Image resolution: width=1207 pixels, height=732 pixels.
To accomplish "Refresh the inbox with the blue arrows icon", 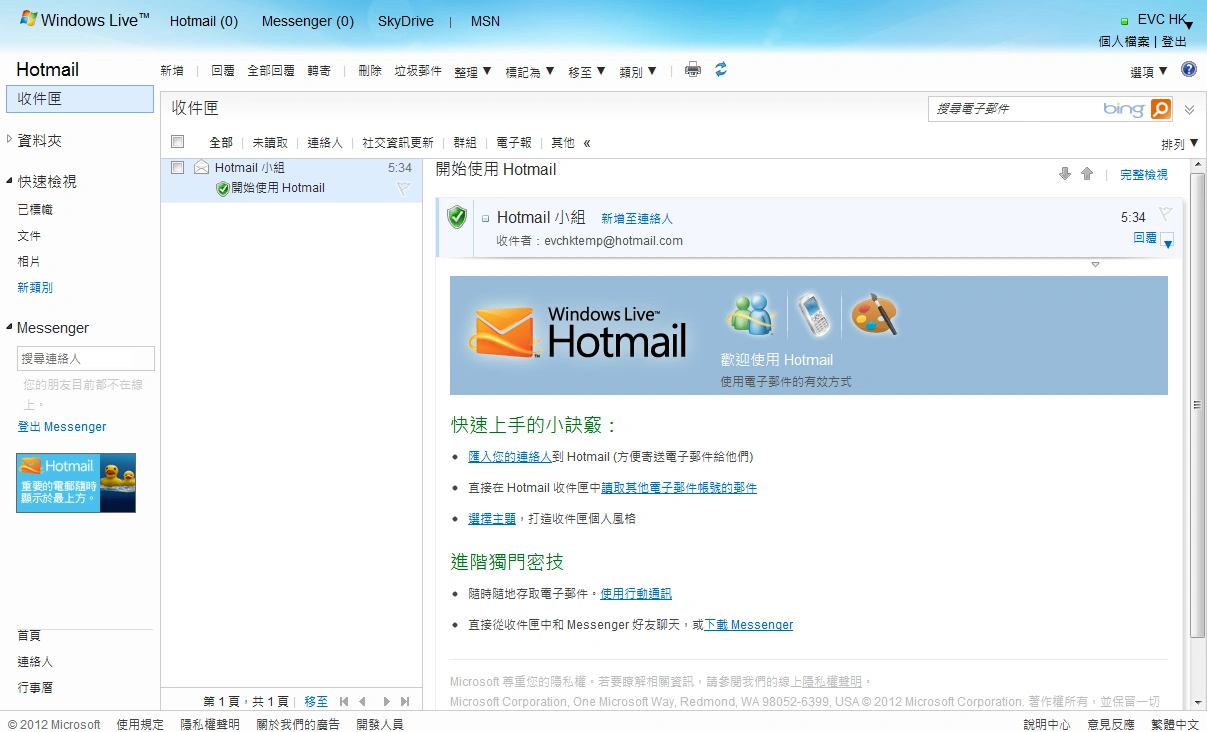I will point(720,70).
